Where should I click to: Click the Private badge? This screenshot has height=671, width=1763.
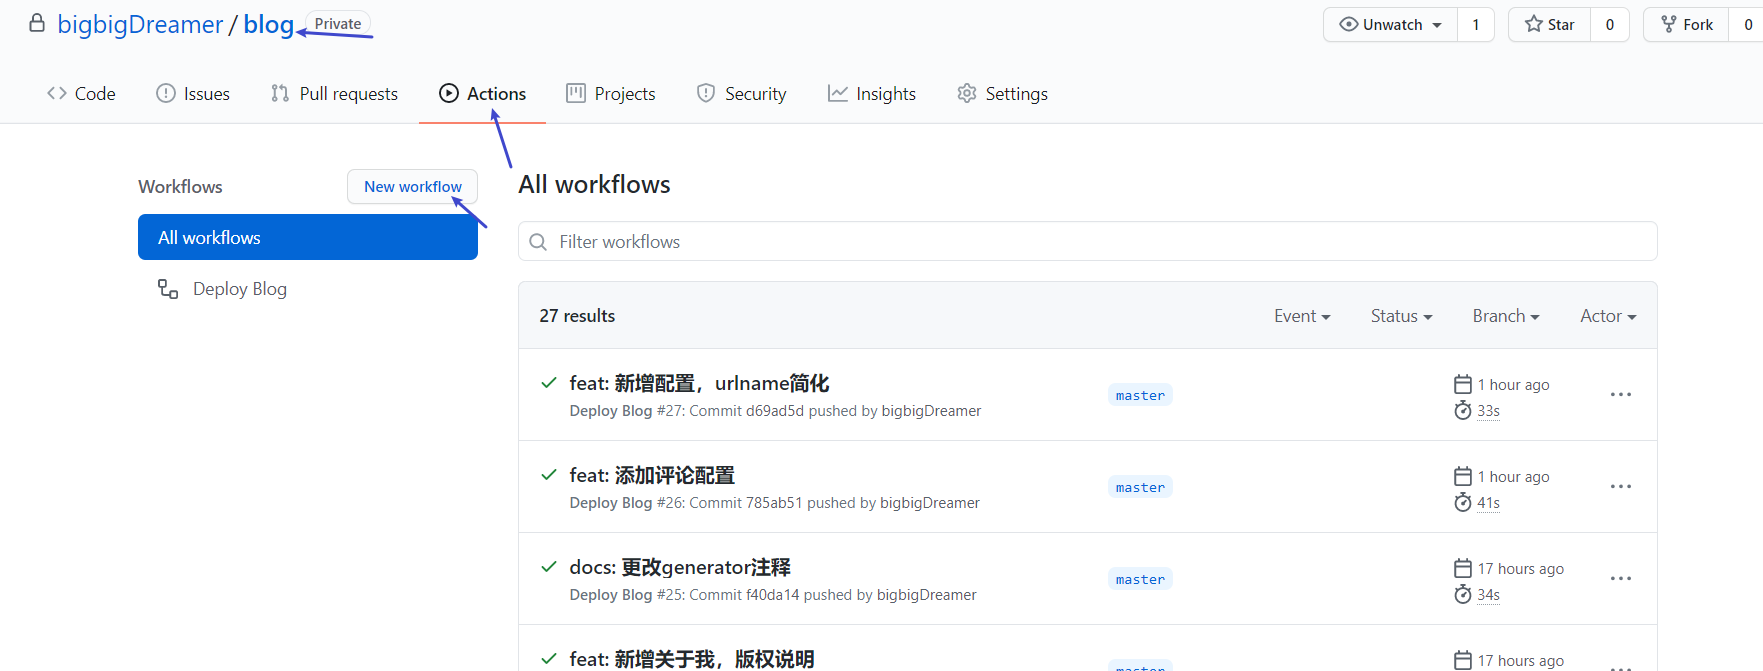pos(338,24)
